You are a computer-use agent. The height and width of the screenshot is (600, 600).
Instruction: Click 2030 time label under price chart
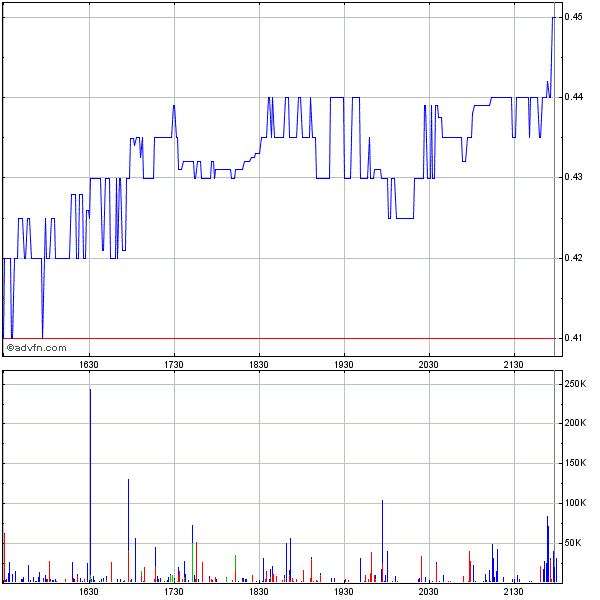(429, 365)
